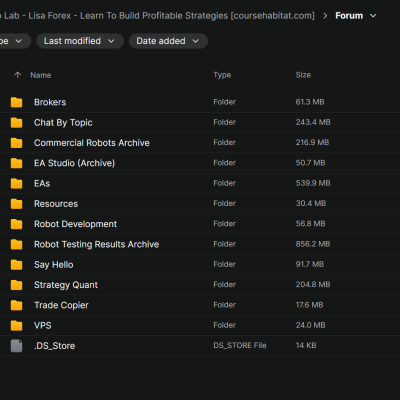Screen dimensions: 400x400
Task: Open the EAs folder name
Action: pyautogui.click(x=42, y=184)
